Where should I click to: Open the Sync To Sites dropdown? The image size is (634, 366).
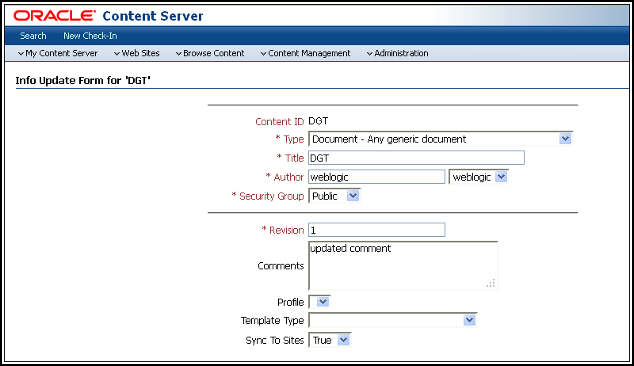point(330,340)
